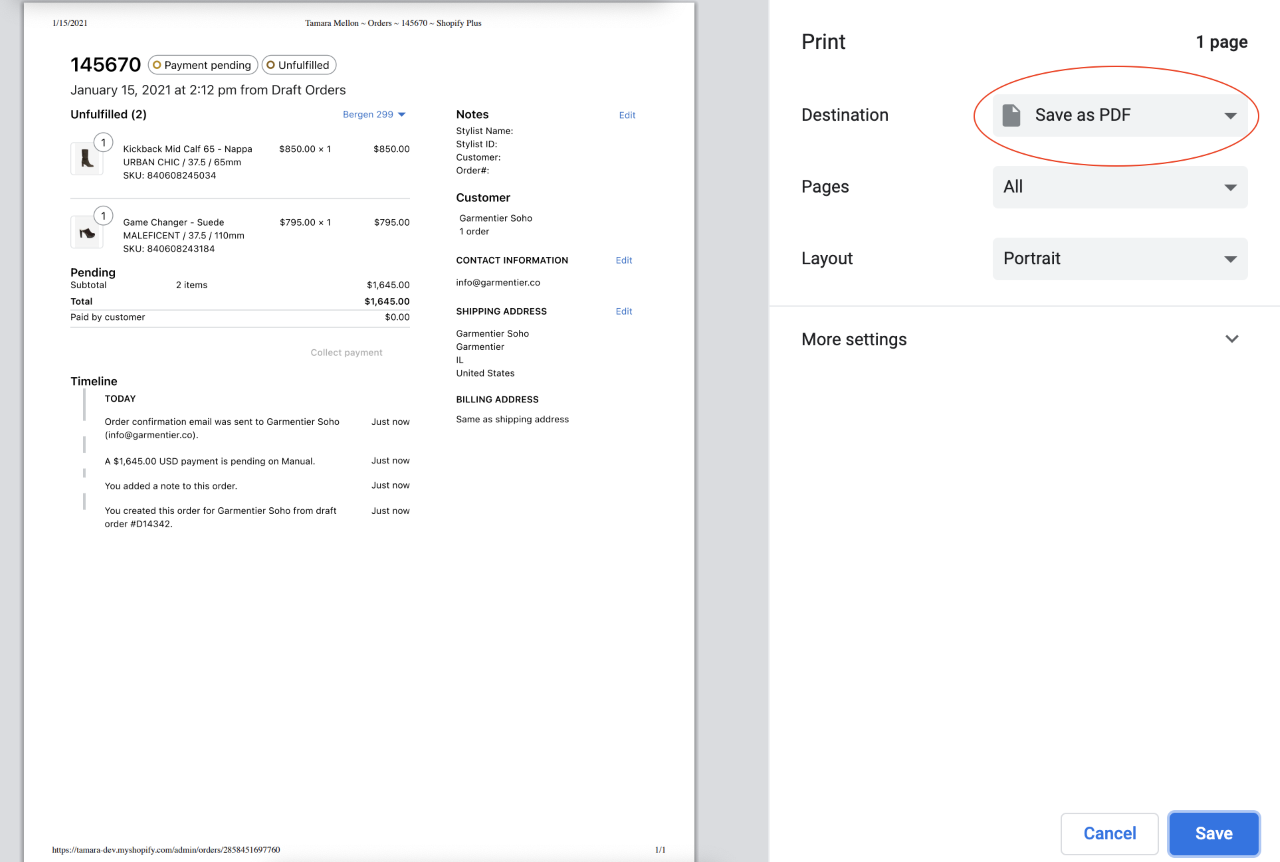Click the tamara-dev.myshopify.com URL in footer
1280x862 pixels.
(166, 850)
